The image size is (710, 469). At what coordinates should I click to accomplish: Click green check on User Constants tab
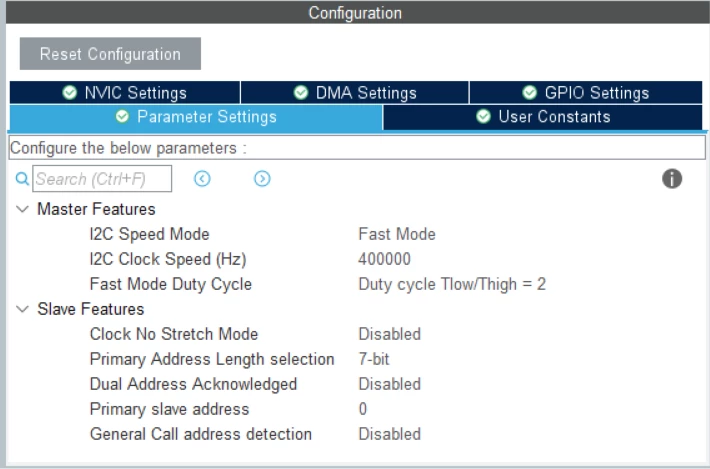pyautogui.click(x=483, y=117)
